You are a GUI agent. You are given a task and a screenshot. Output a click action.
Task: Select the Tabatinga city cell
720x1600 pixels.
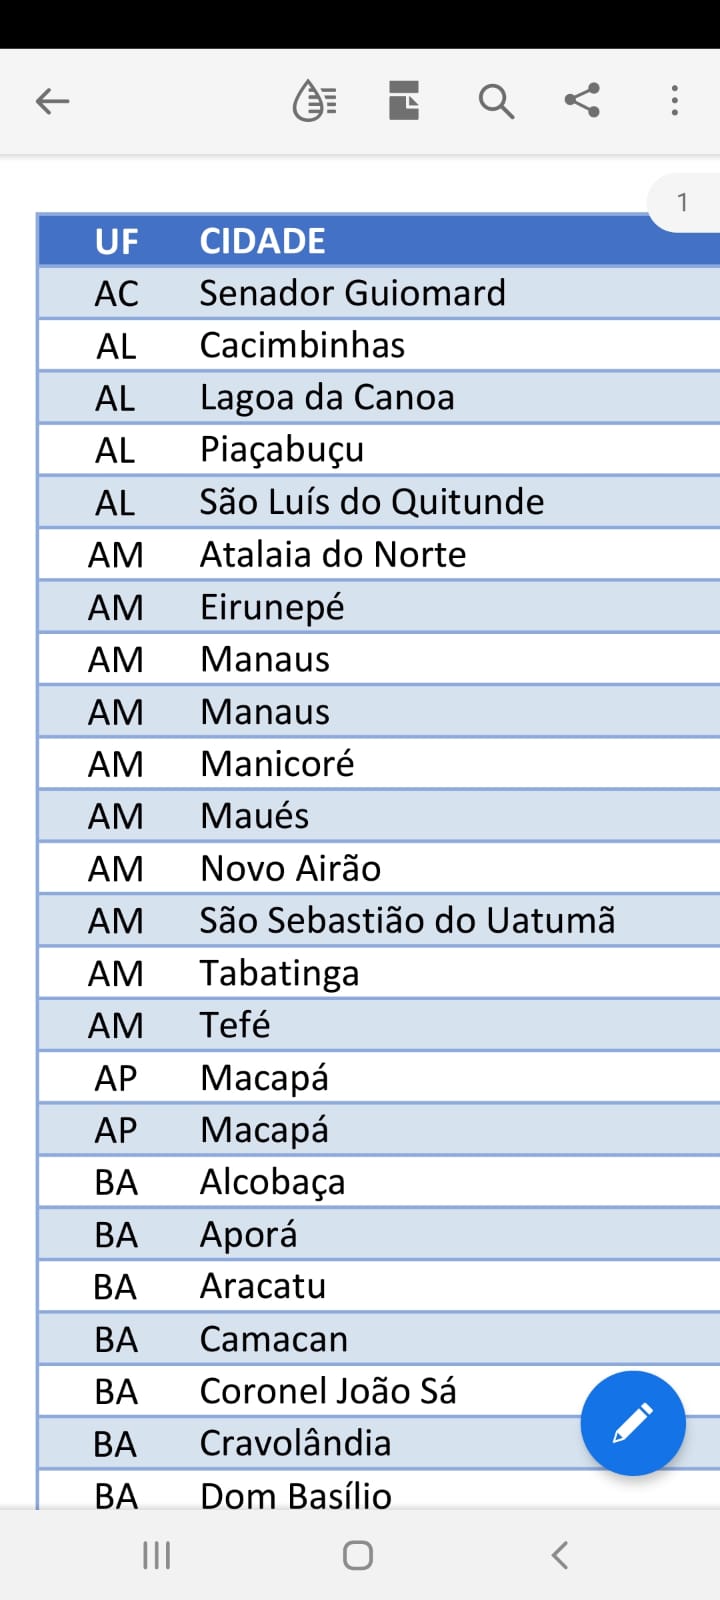point(279,973)
